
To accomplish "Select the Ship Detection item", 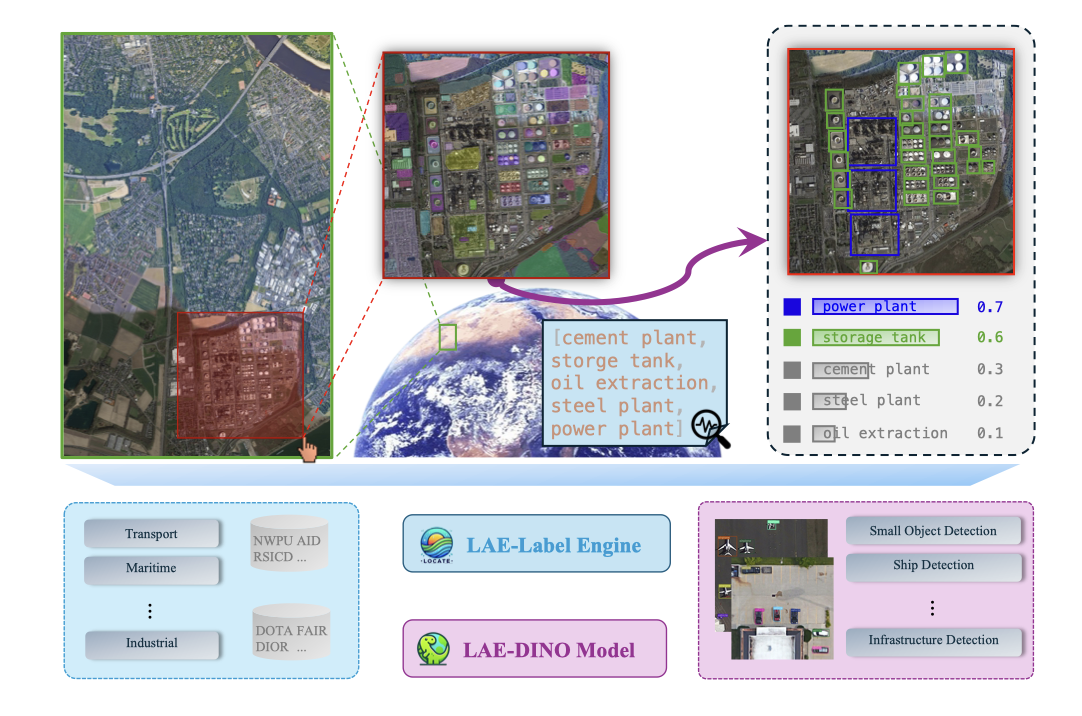I will click(933, 566).
